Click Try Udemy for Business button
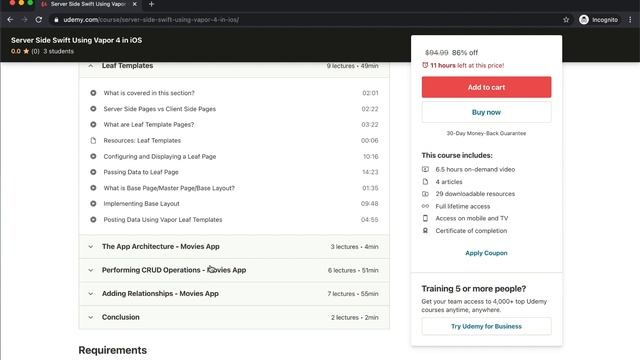The width and height of the screenshot is (640, 360). tap(486, 326)
